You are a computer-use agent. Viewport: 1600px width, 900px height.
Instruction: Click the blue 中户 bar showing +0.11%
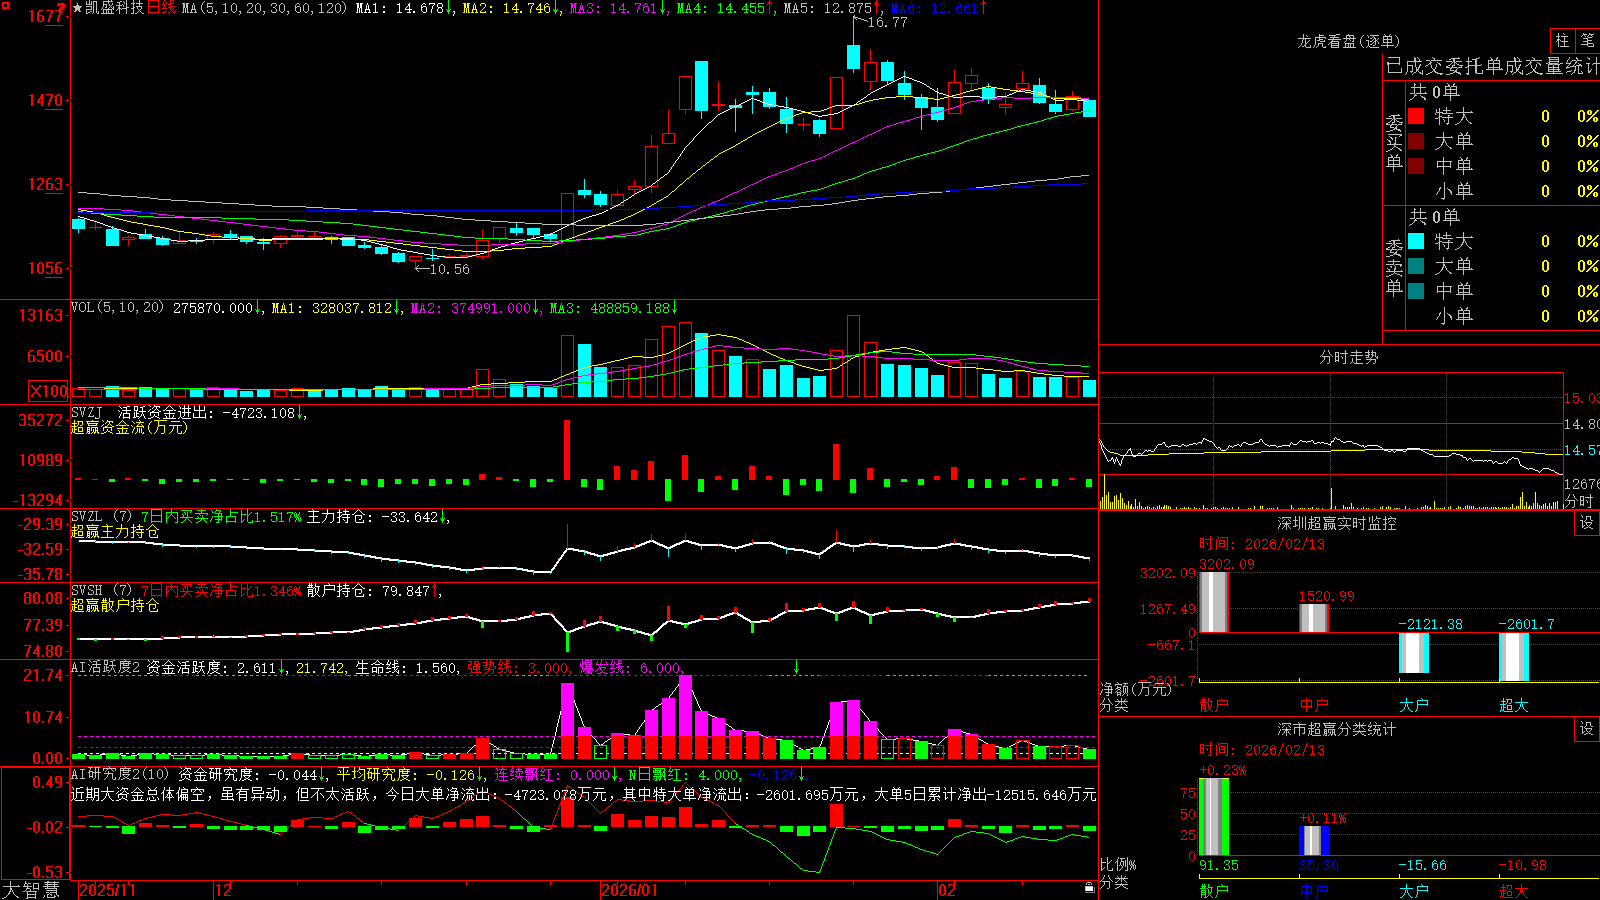tap(1313, 840)
